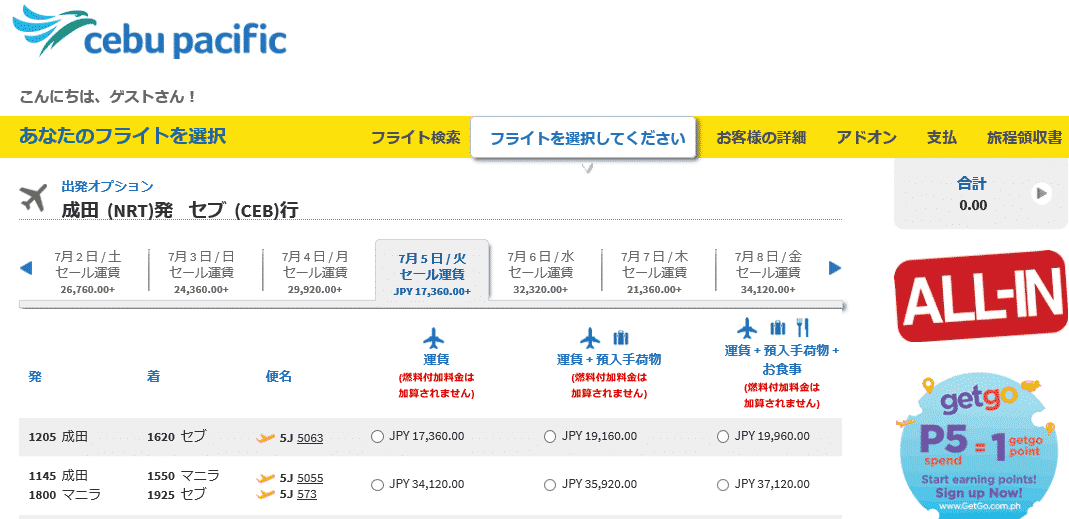Click the fork and knife meal icon
The width and height of the screenshot is (1069, 519).
[x=802, y=328]
